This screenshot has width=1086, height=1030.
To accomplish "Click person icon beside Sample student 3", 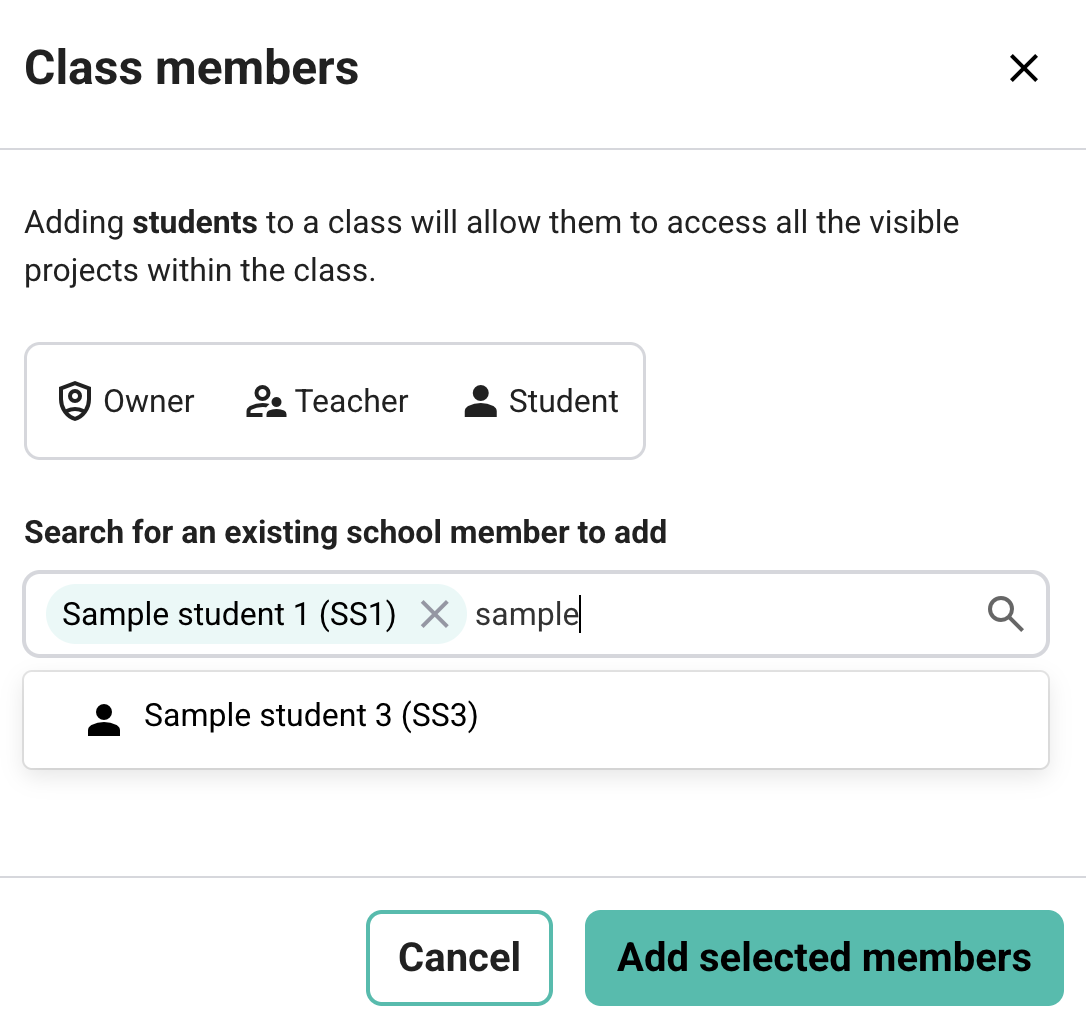I will pos(104,719).
